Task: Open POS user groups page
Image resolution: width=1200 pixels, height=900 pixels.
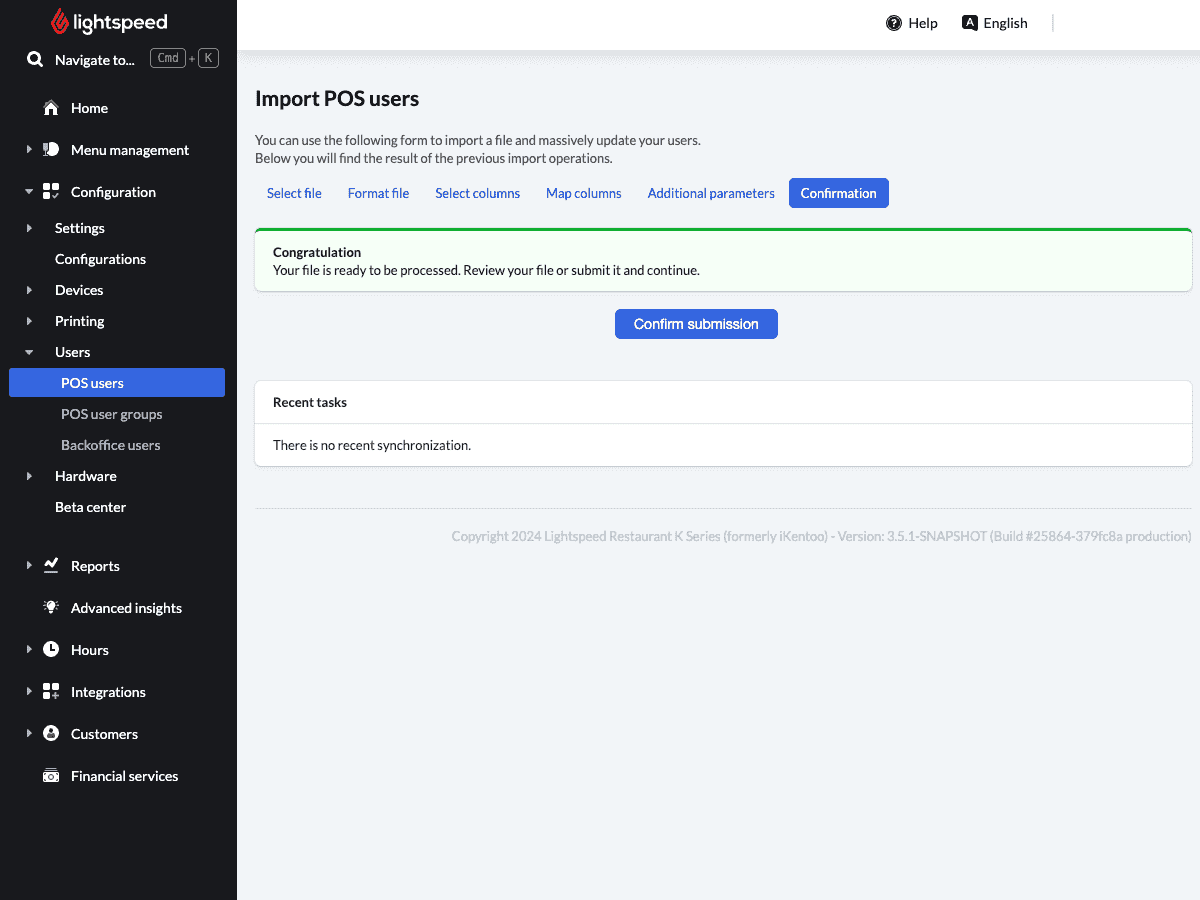Action: [111, 414]
